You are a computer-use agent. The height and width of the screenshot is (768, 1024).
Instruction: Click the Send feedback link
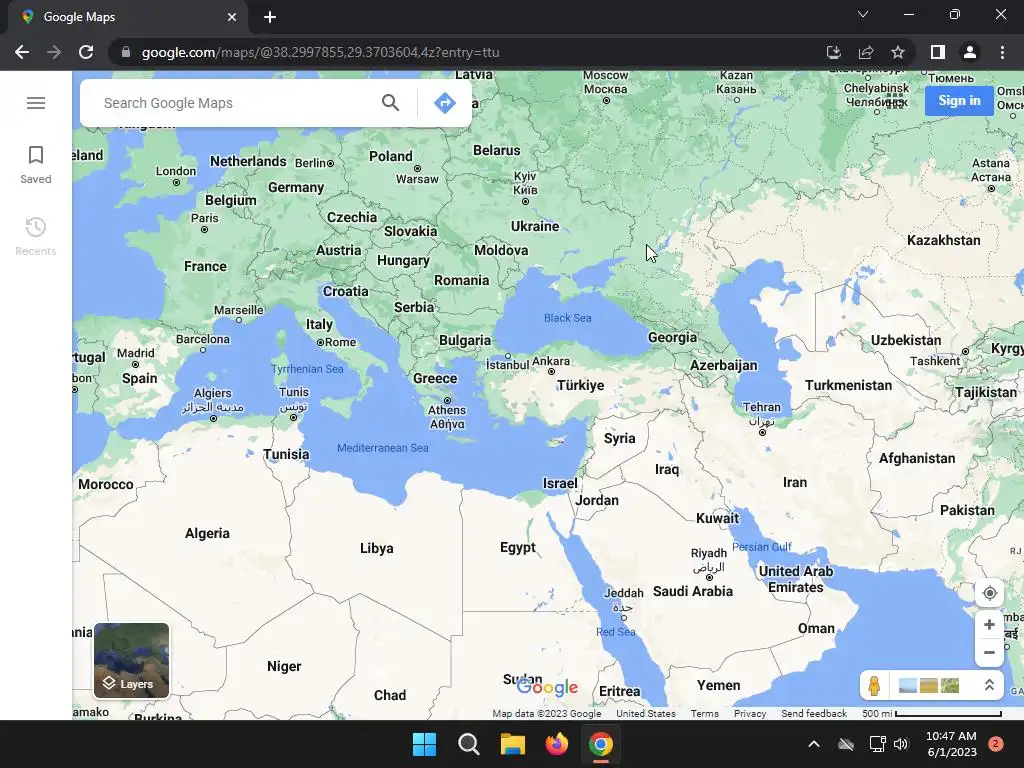click(814, 714)
